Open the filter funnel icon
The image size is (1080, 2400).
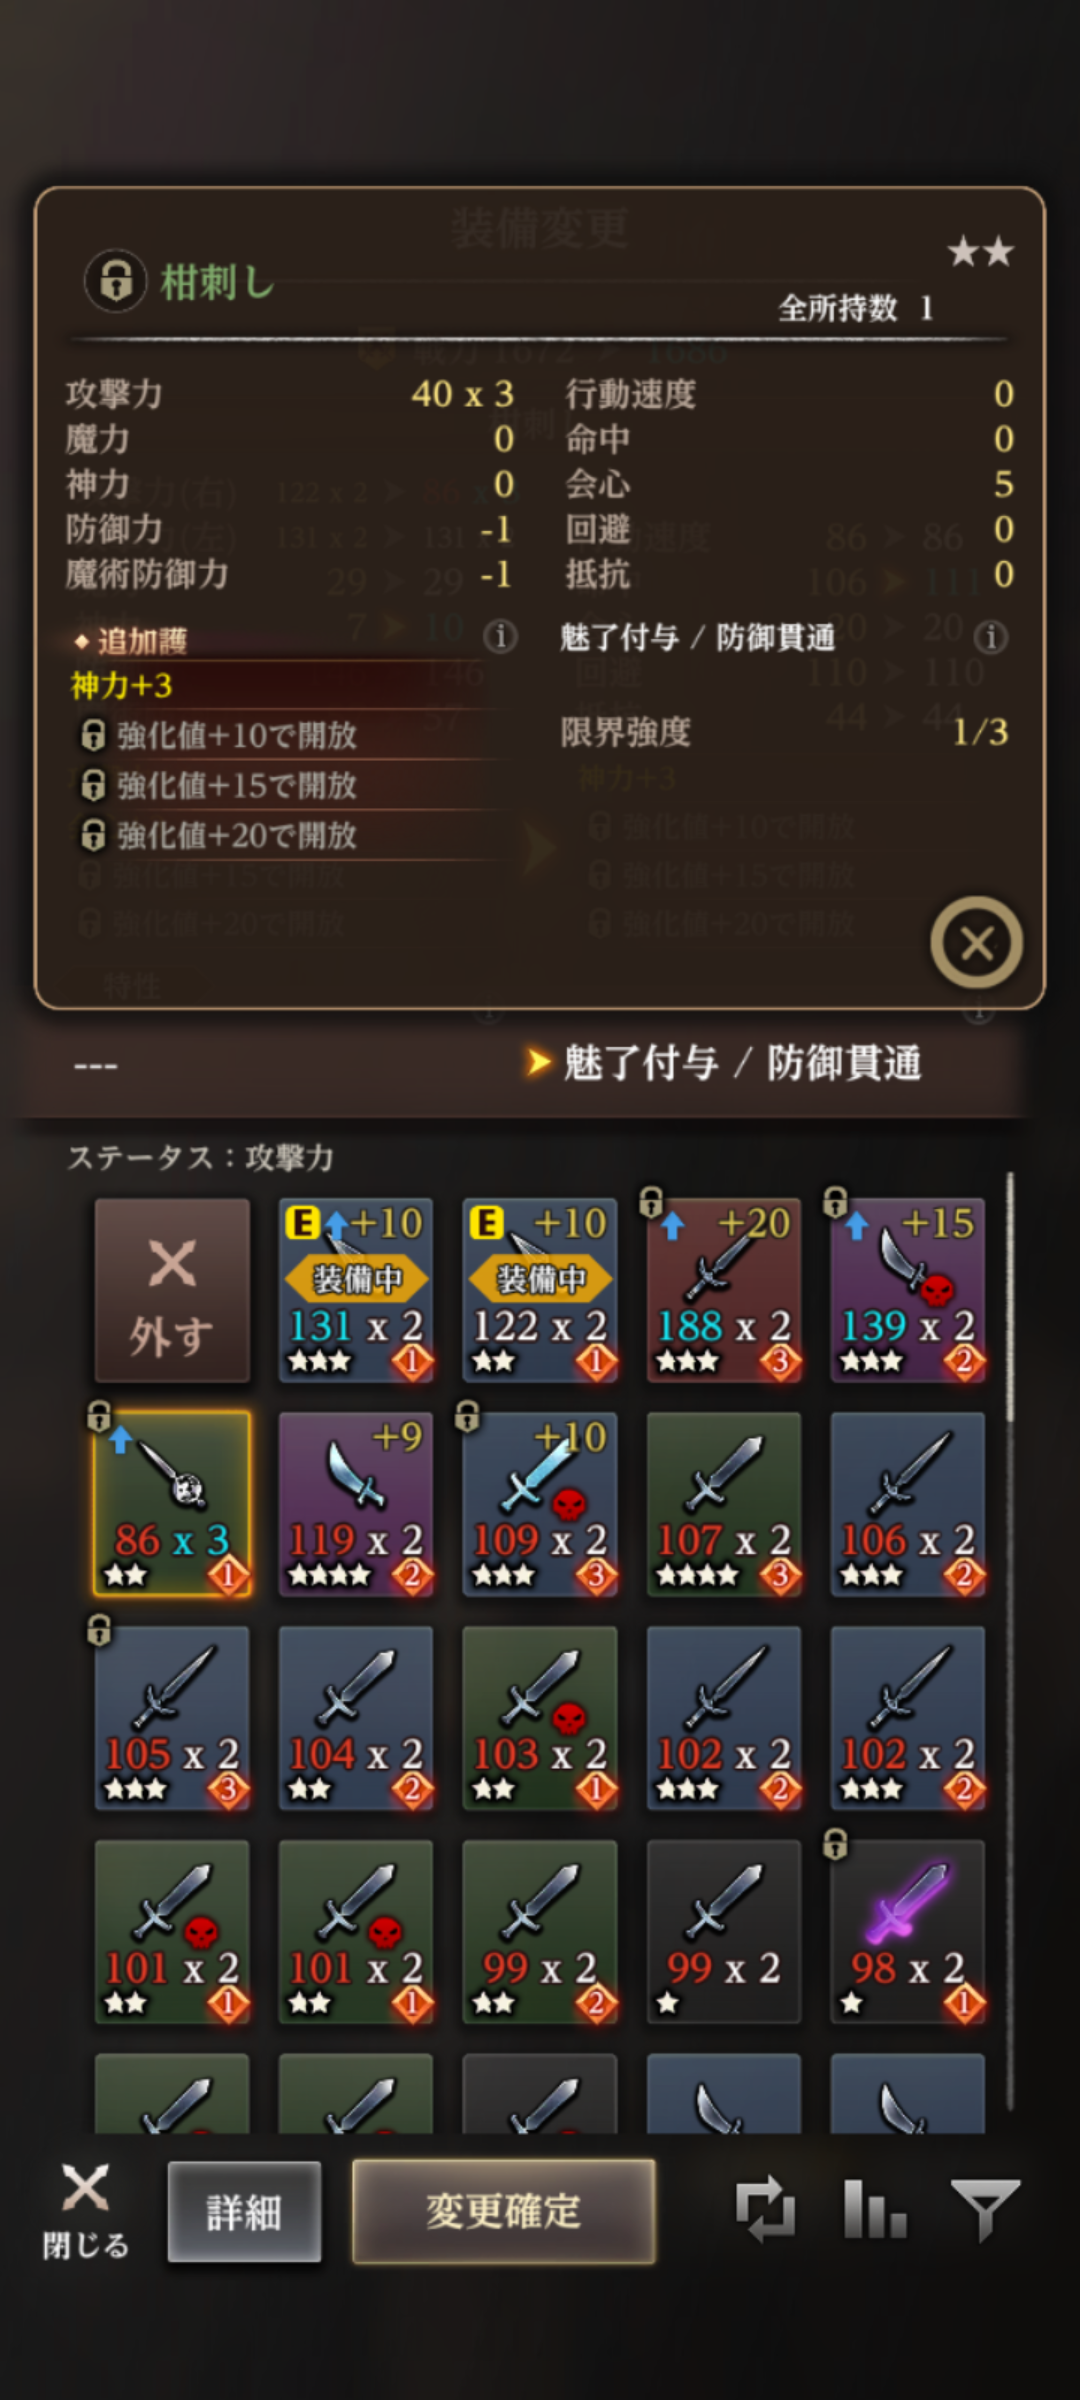985,2210
